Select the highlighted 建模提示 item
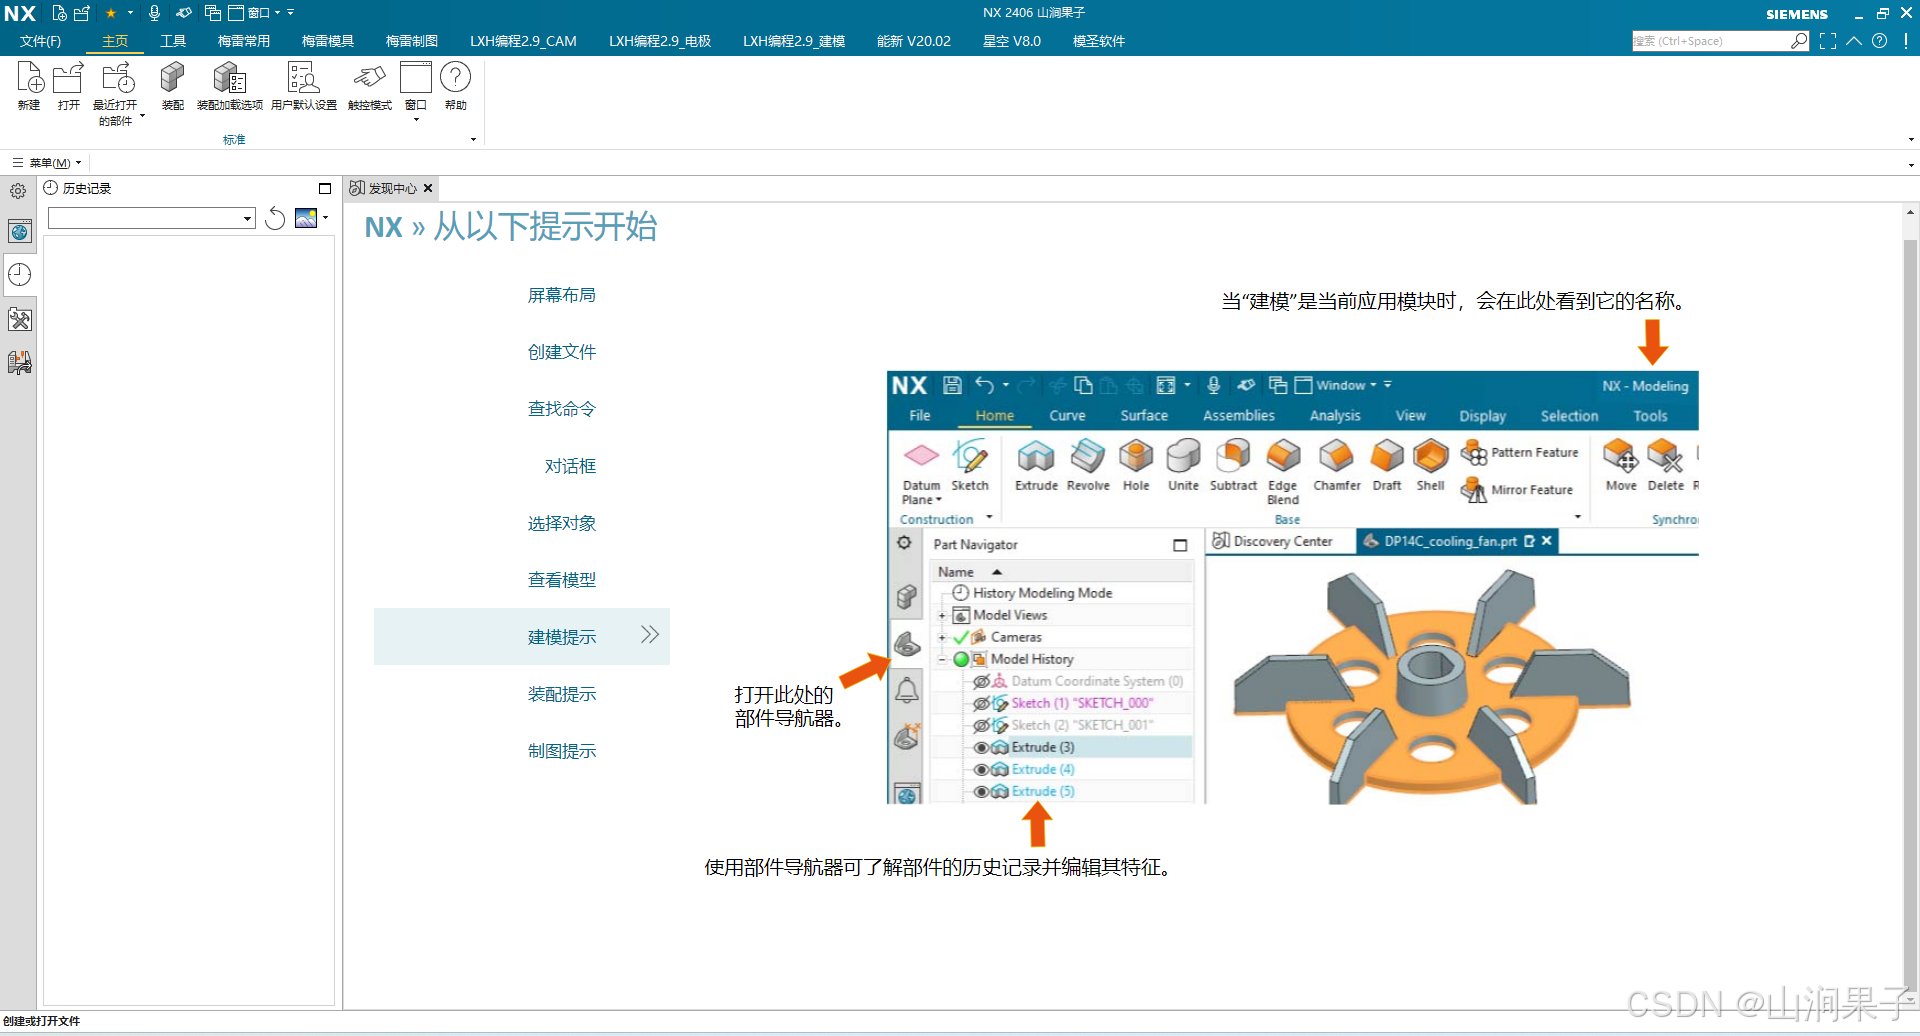This screenshot has height=1036, width=1920. pos(522,637)
